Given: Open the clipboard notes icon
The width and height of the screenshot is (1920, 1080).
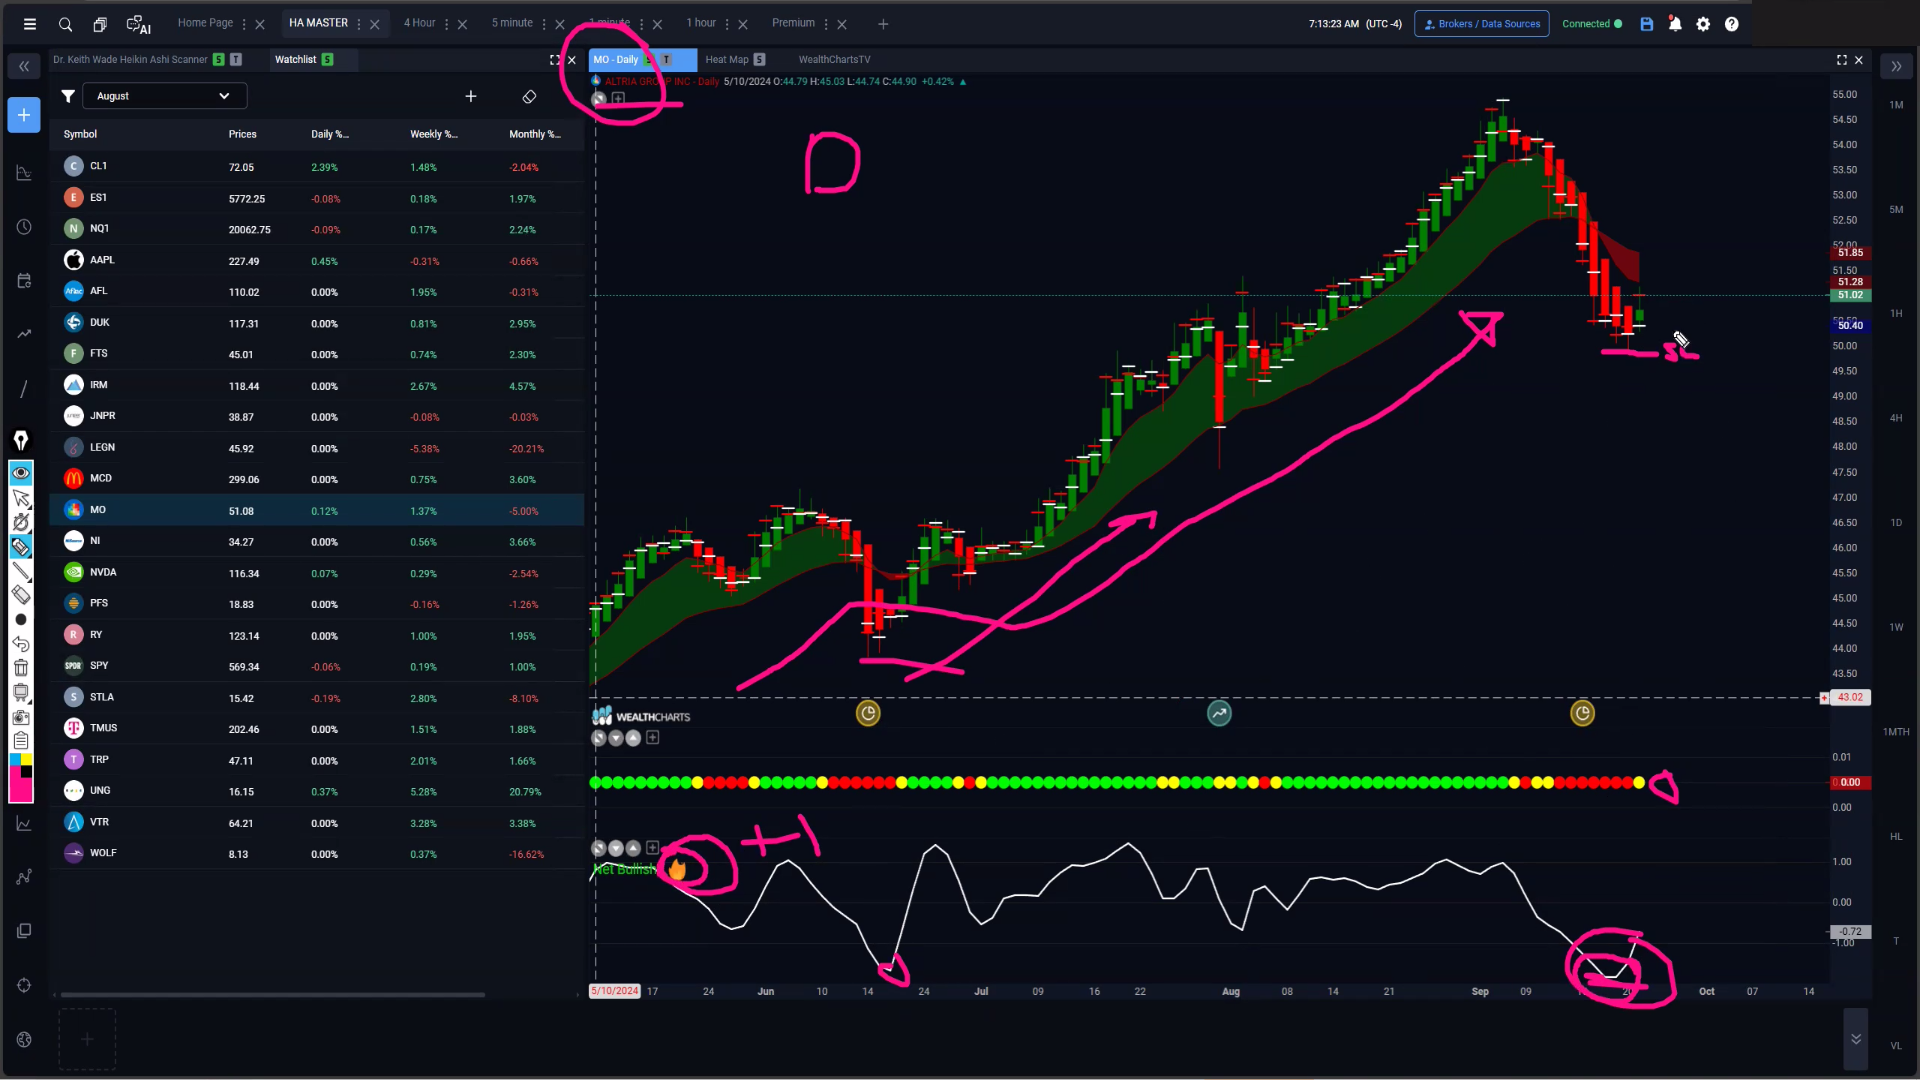Looking at the screenshot, I should [x=21, y=741].
